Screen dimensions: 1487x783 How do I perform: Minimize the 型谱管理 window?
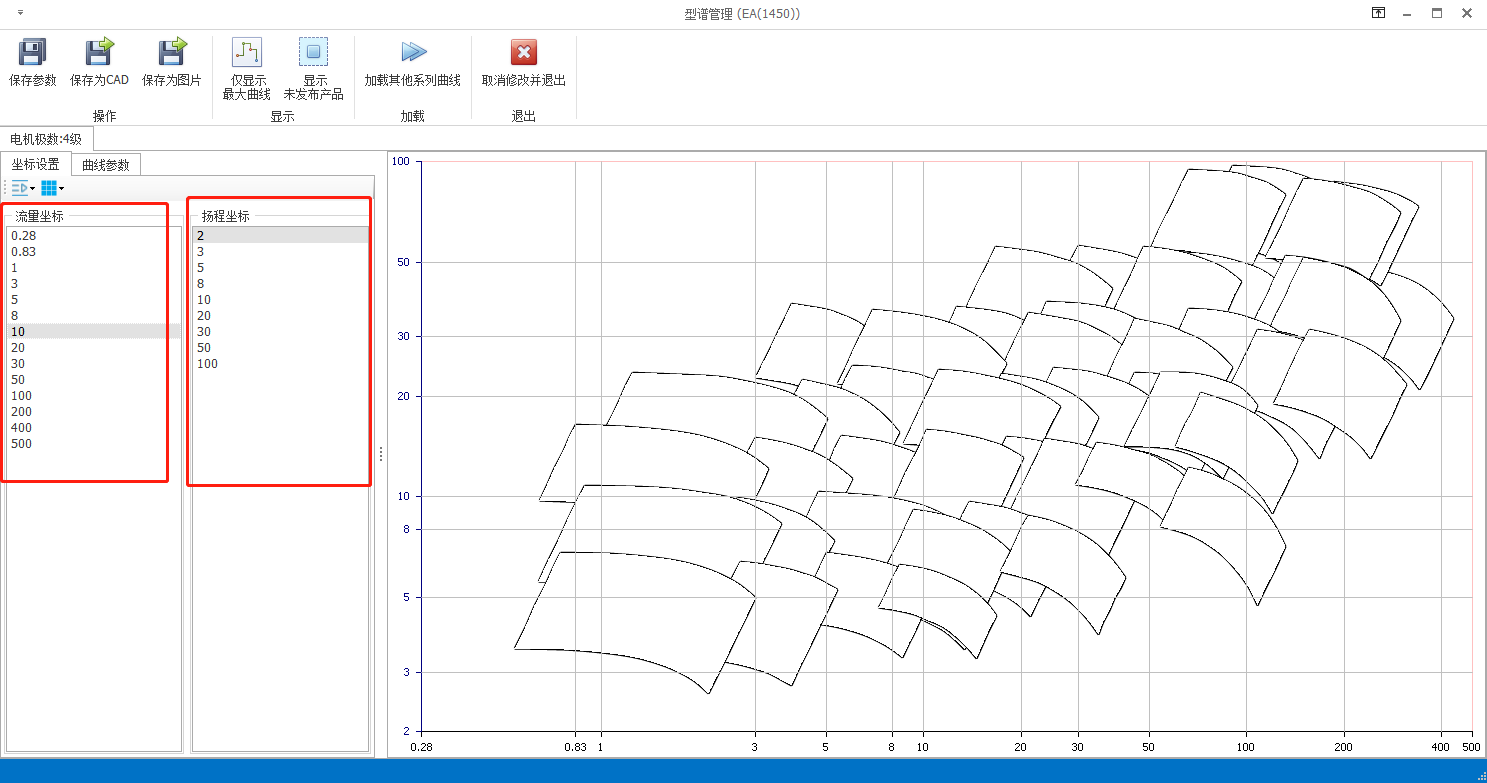tap(1407, 13)
